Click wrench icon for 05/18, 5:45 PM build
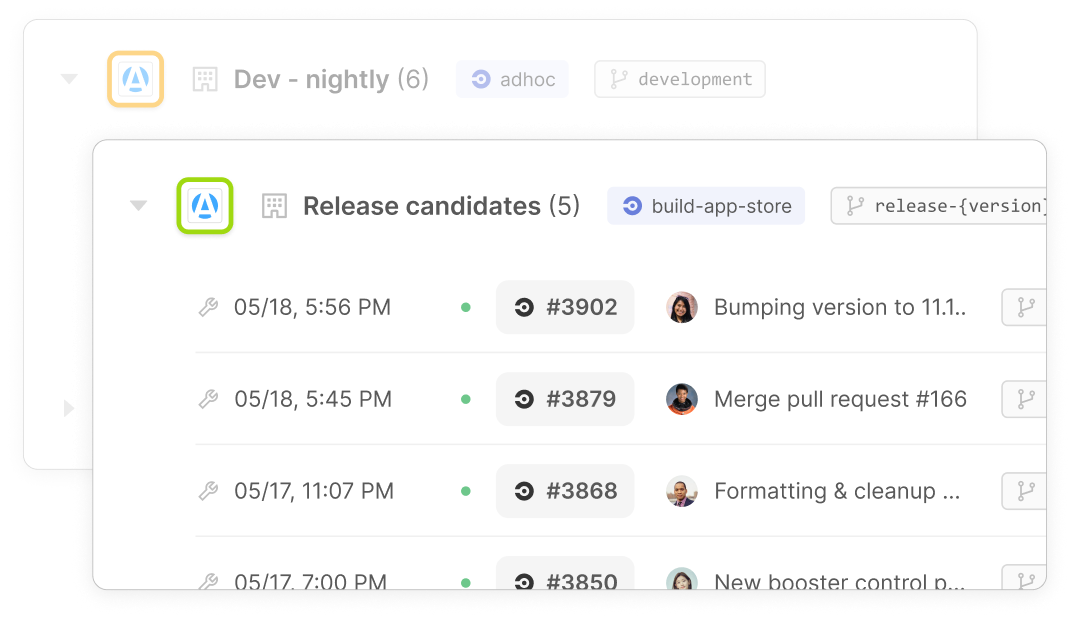1070x617 pixels. click(x=208, y=400)
